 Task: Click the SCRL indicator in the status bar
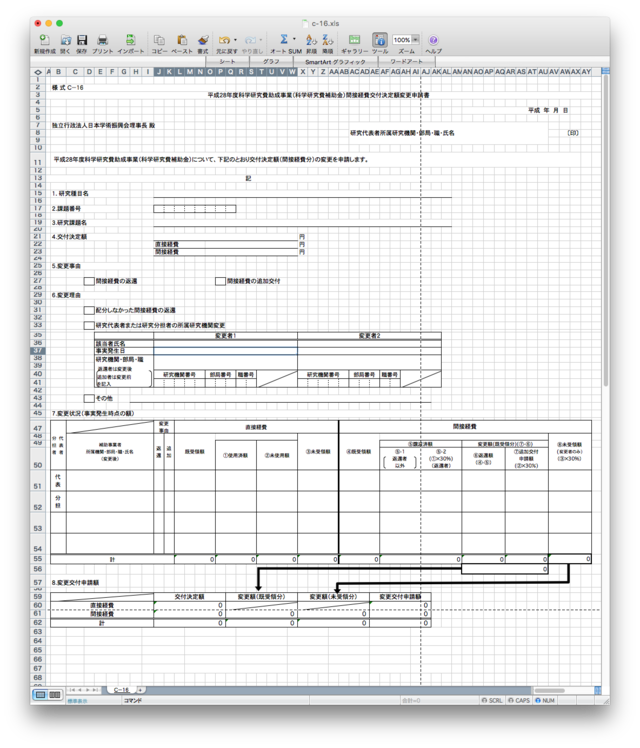pos(492,700)
